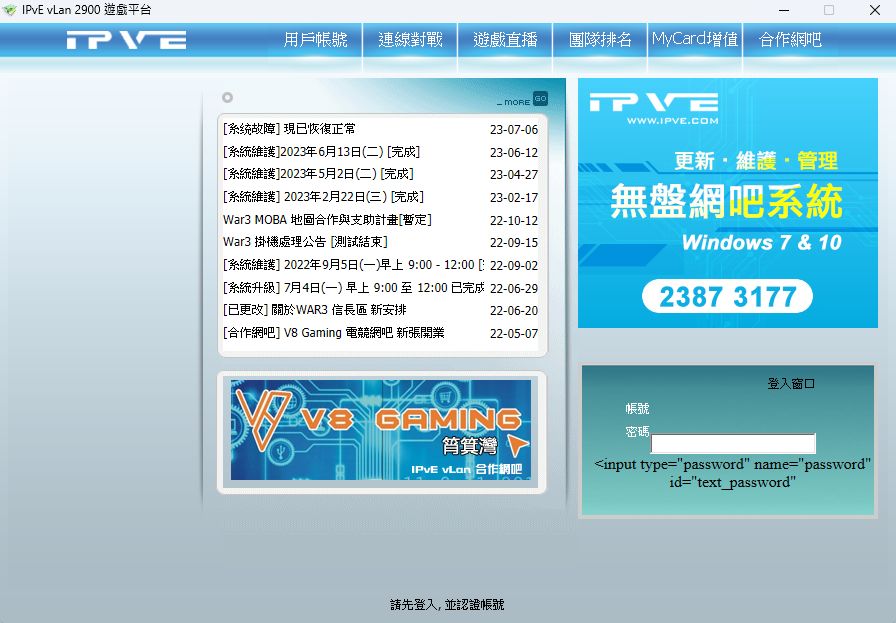Image resolution: width=896 pixels, height=623 pixels.
Task: Click the 密碼 label in login panel
Action: tap(637, 432)
